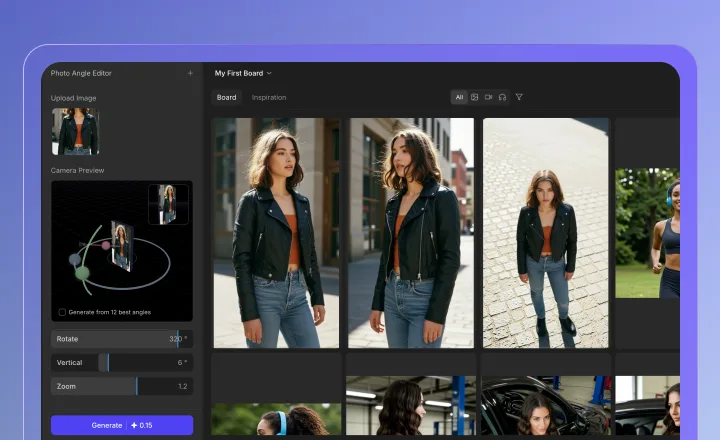Select the green camera handle in preview

pos(82,273)
